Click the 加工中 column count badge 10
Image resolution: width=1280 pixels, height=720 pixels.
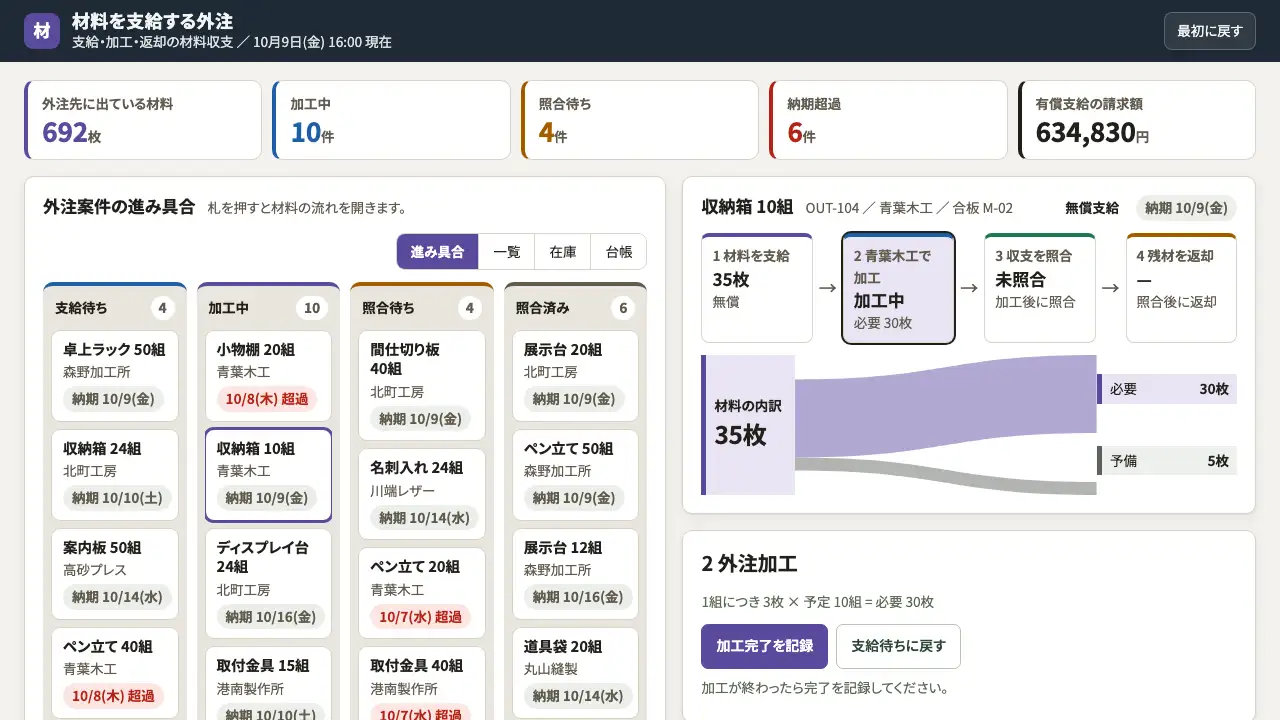[x=312, y=308]
